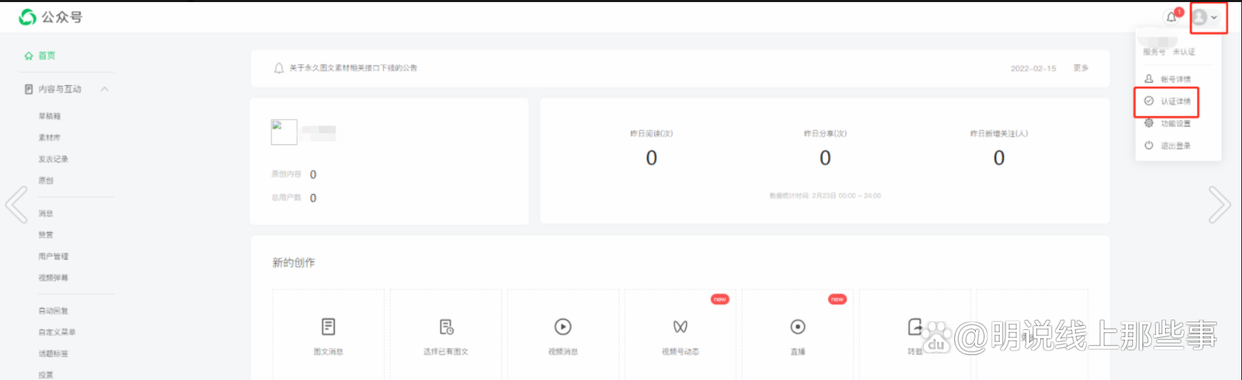The height and width of the screenshot is (380, 1242).
Task: Click the bell icon in the announcement bar
Action: coord(279,68)
